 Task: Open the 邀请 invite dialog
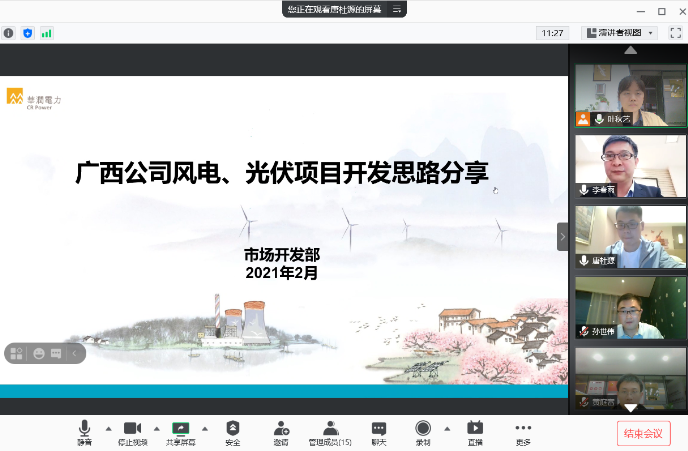click(281, 433)
